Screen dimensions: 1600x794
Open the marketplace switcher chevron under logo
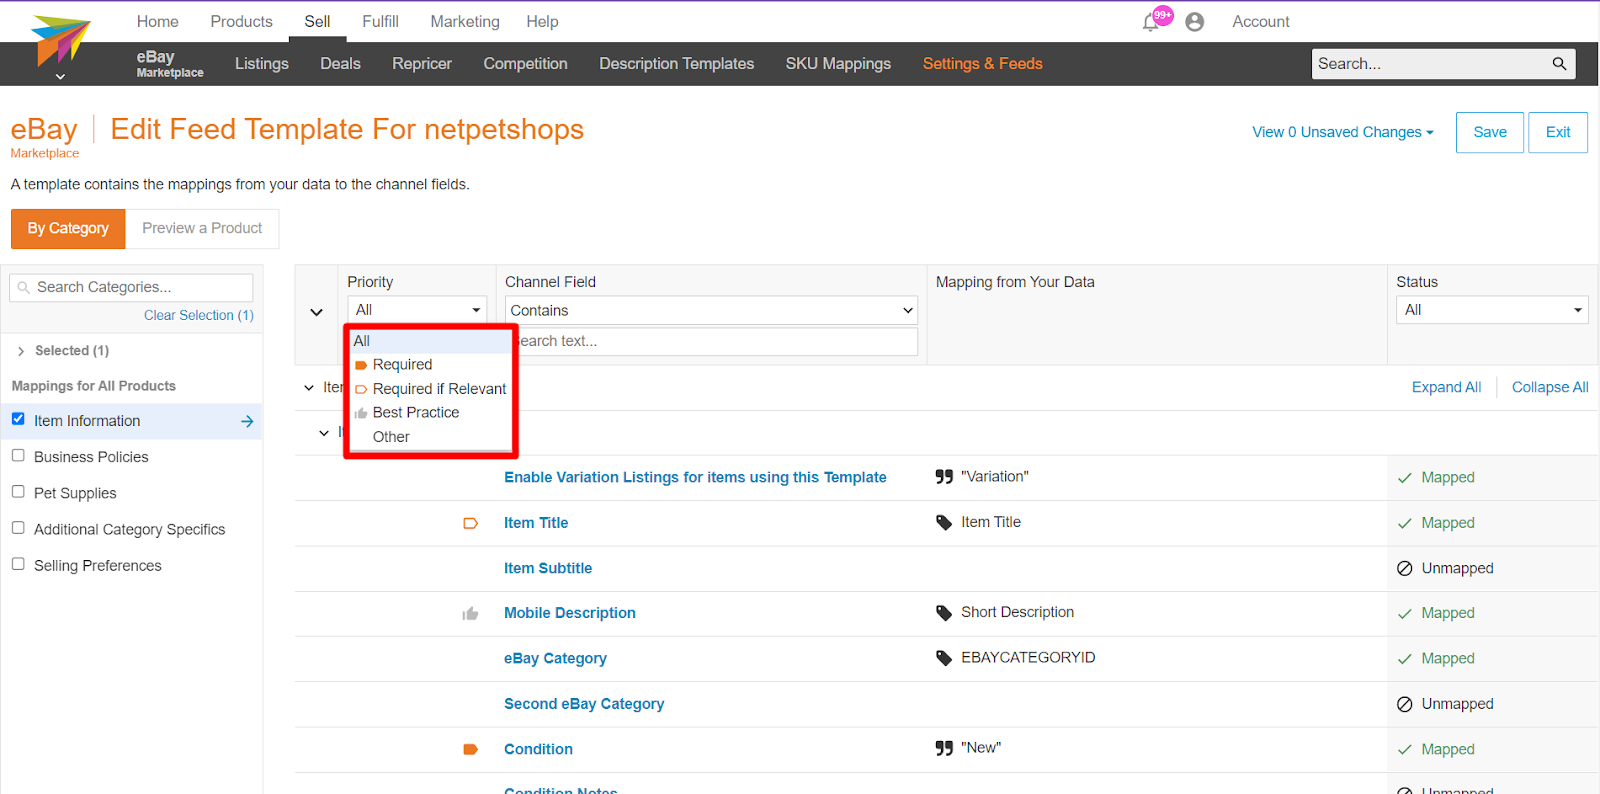(60, 76)
